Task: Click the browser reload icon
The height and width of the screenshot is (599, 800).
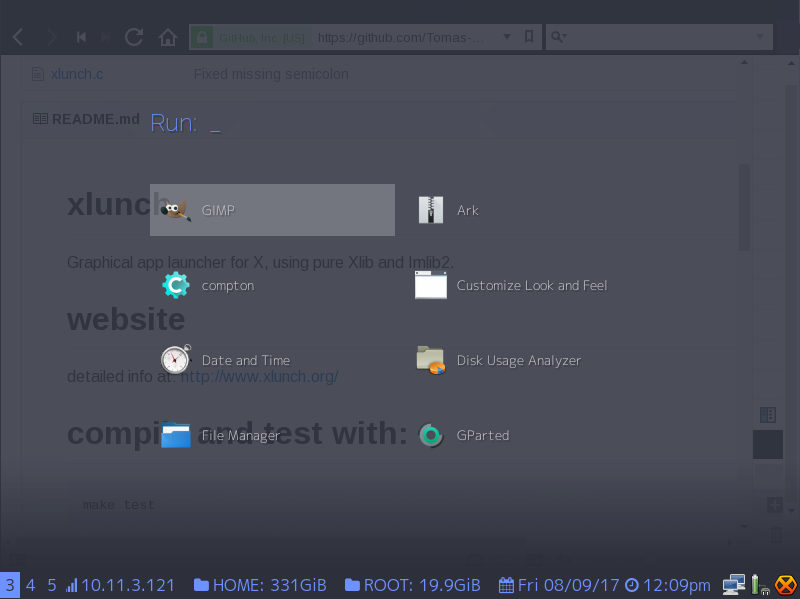Action: click(x=134, y=37)
